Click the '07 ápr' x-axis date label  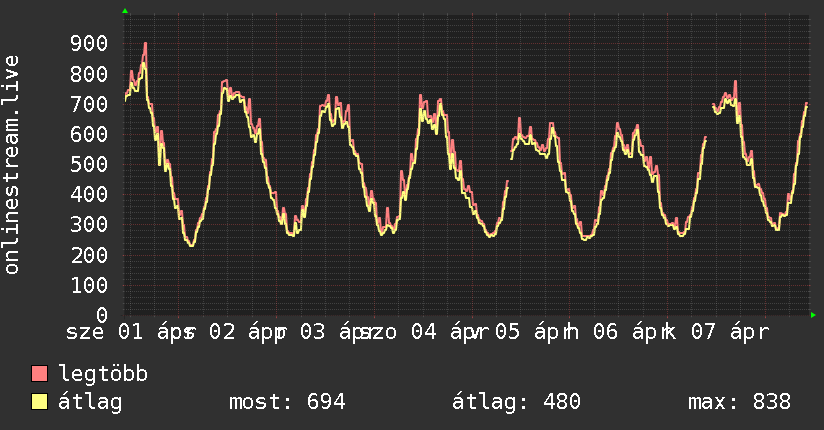pos(730,333)
